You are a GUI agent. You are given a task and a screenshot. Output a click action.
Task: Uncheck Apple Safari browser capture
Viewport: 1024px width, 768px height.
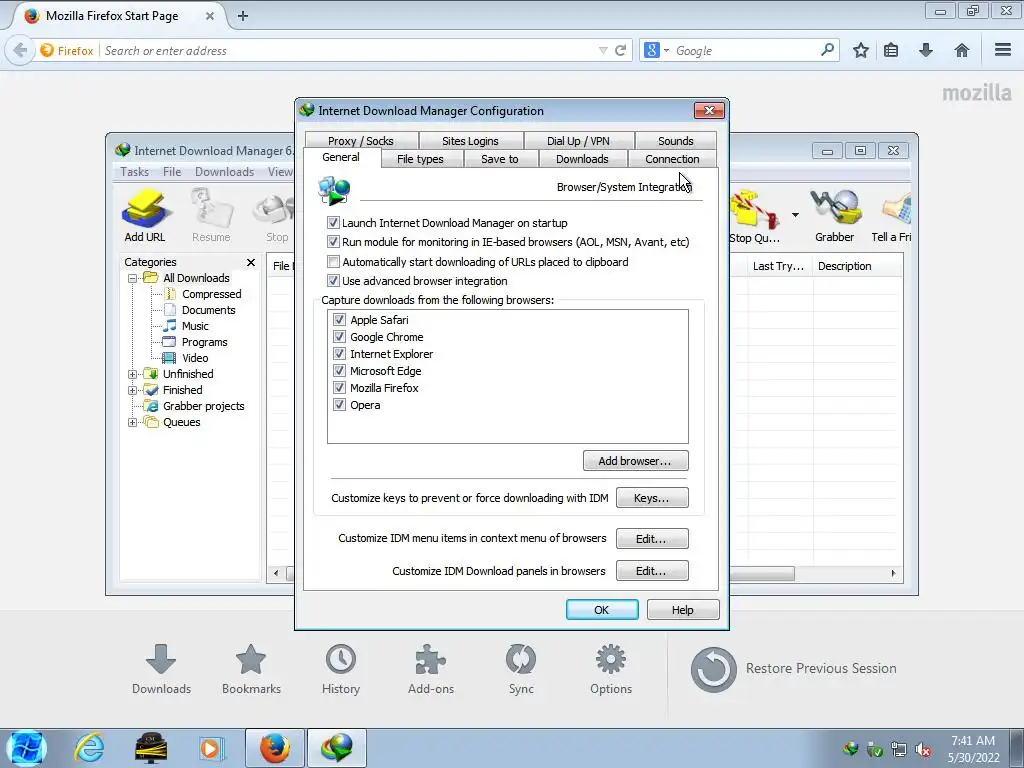coord(339,319)
